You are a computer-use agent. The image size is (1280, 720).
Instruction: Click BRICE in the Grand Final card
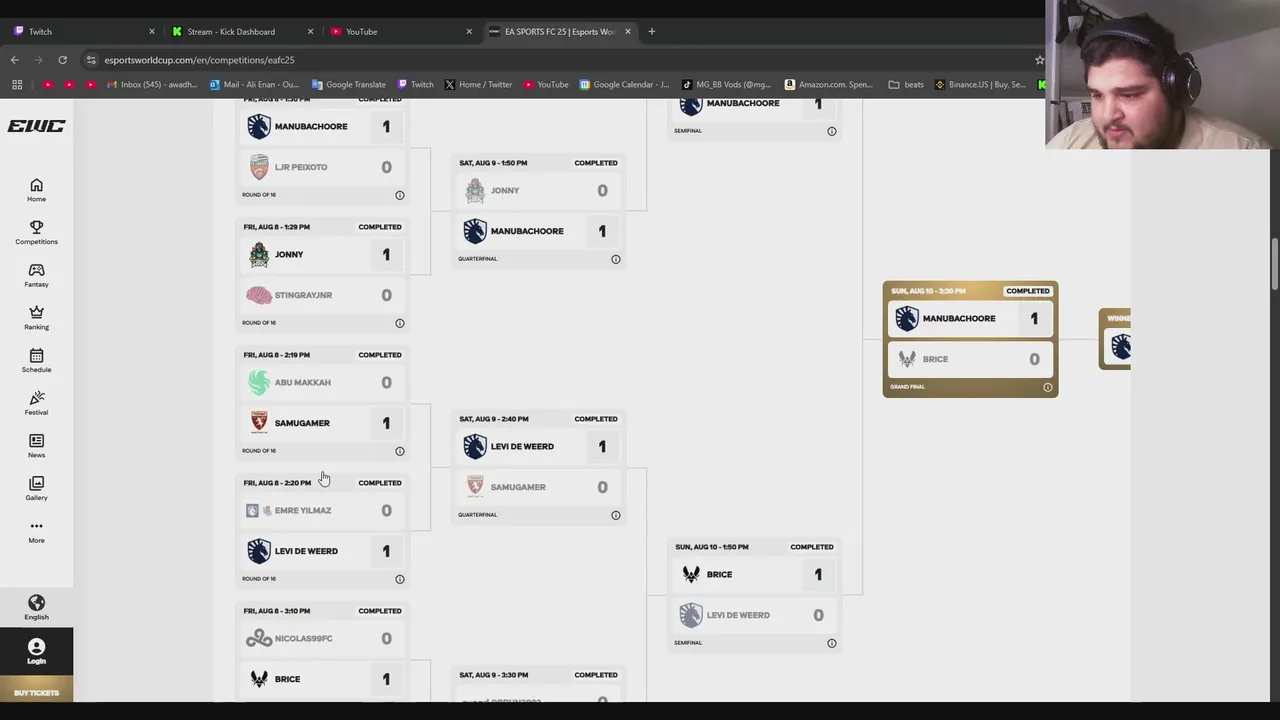point(935,359)
